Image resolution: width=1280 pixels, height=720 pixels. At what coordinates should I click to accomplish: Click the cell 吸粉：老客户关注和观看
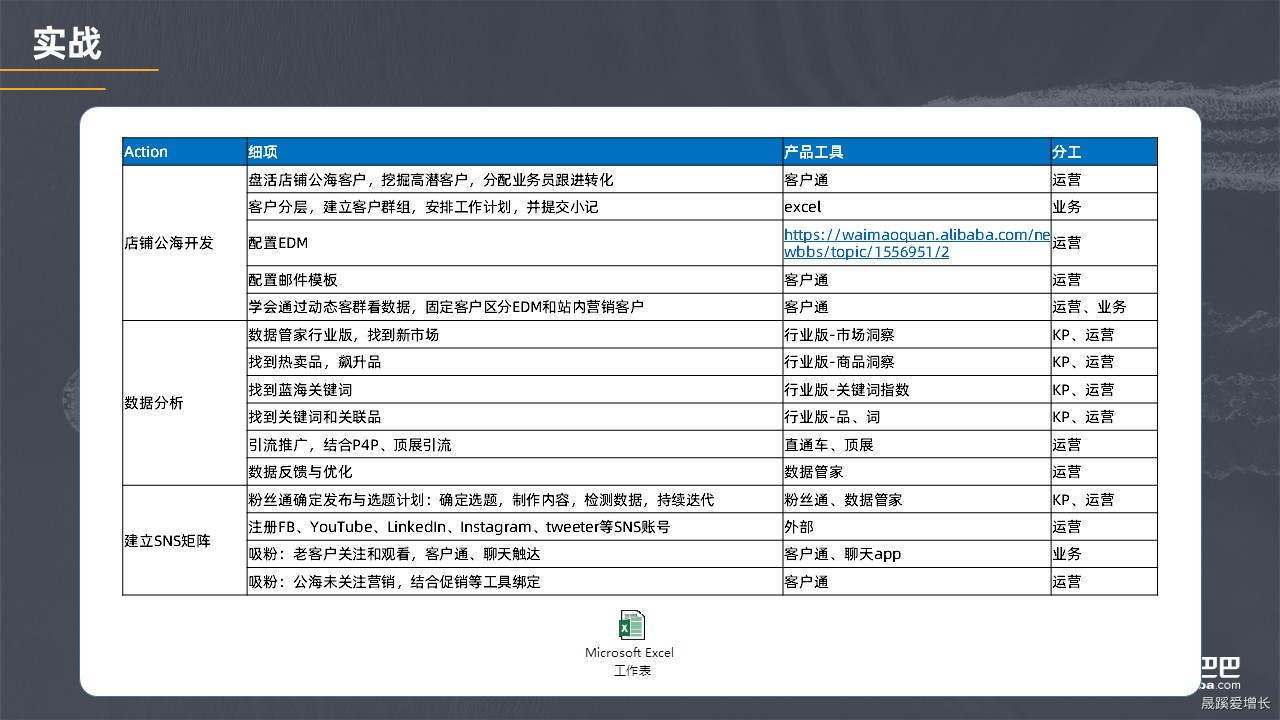pyautogui.click(x=514, y=554)
